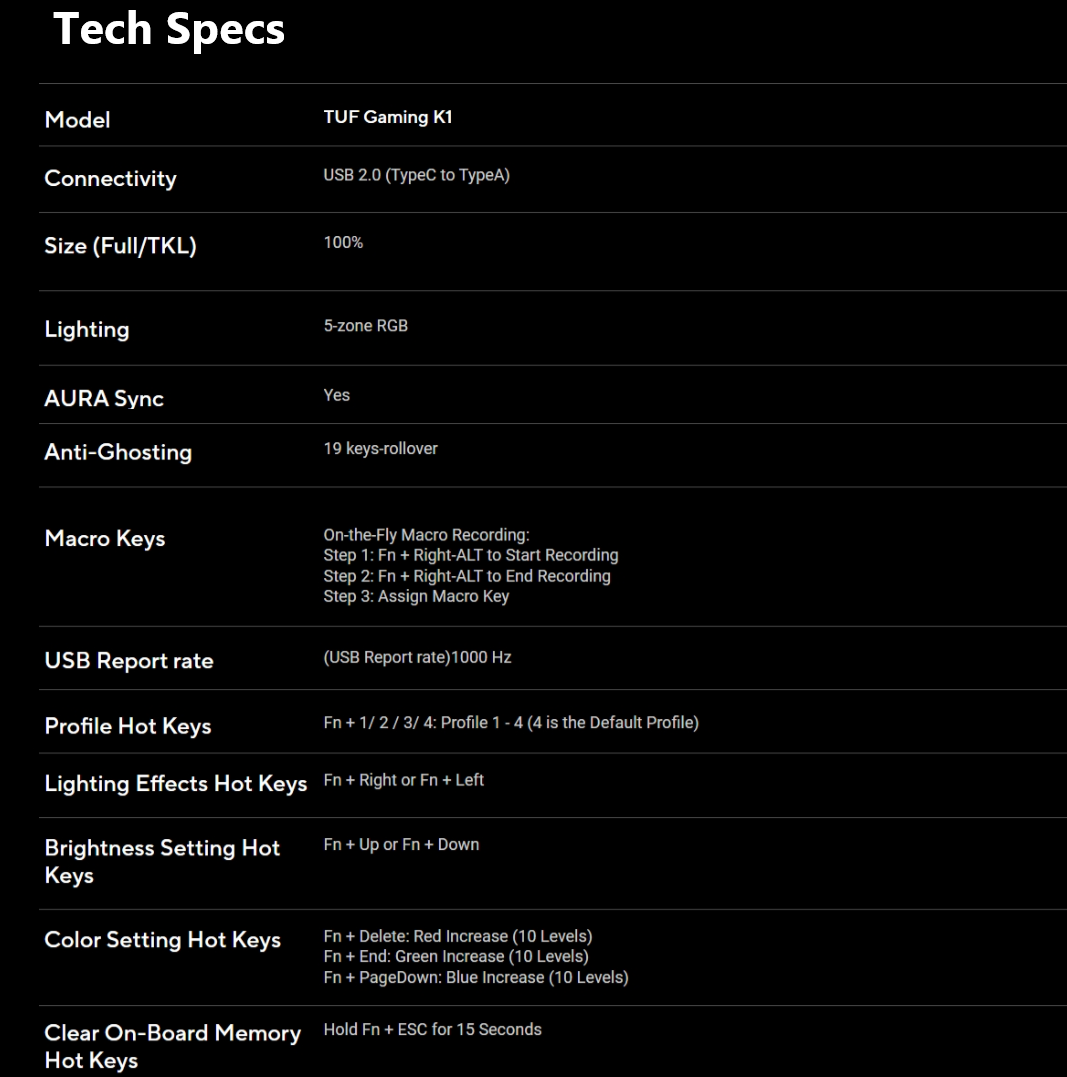The height and width of the screenshot is (1077, 1067).
Task: Click the AURA Sync label
Action: [x=104, y=398]
